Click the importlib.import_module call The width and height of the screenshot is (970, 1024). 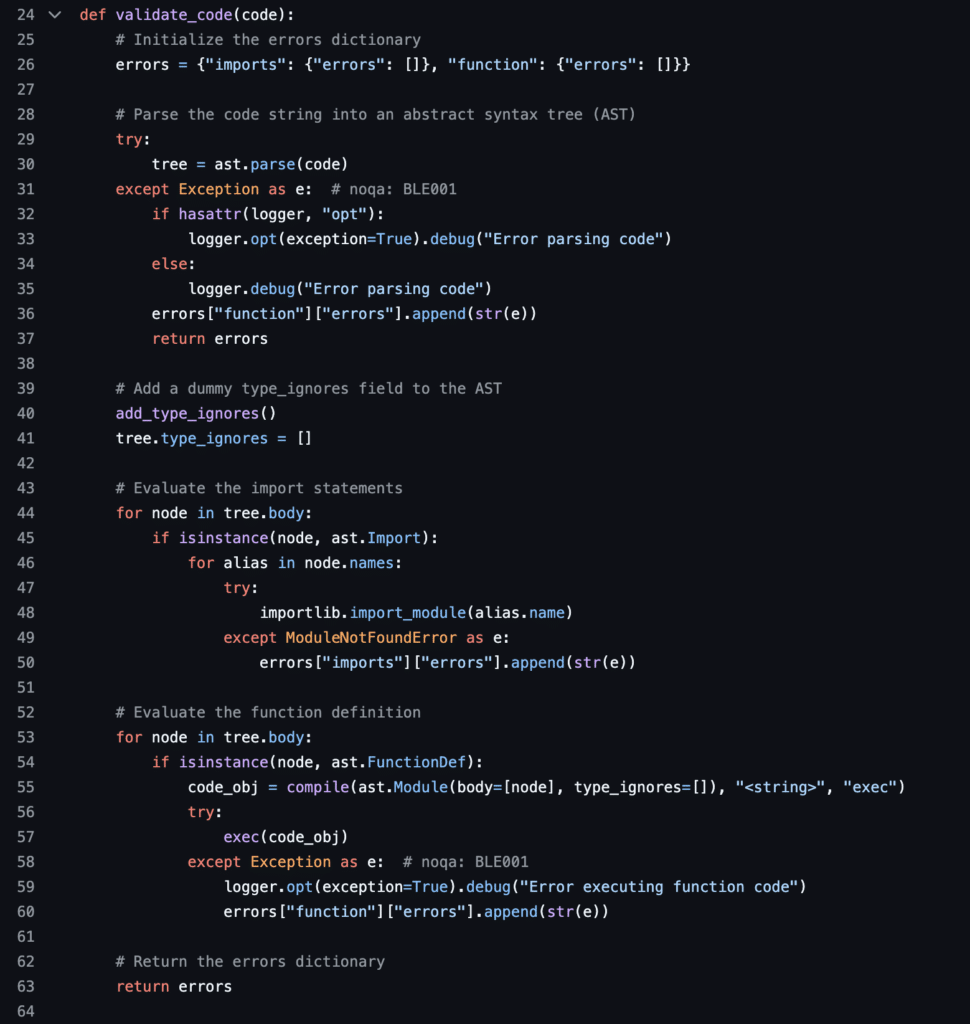coord(363,613)
